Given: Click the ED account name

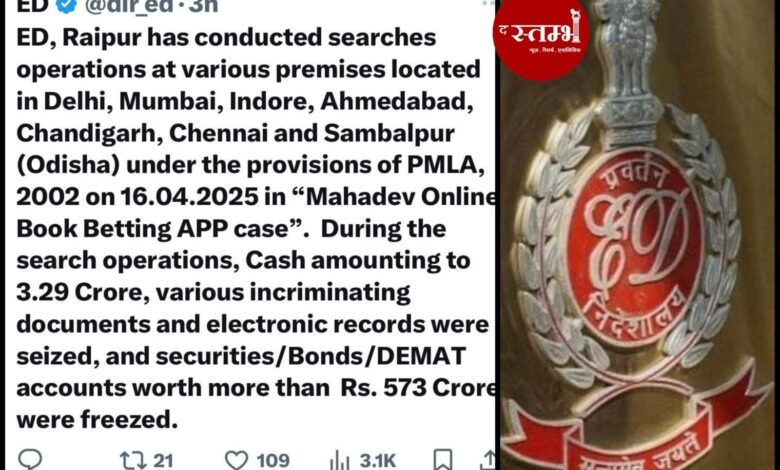Looking at the screenshot, I should coord(32,5).
